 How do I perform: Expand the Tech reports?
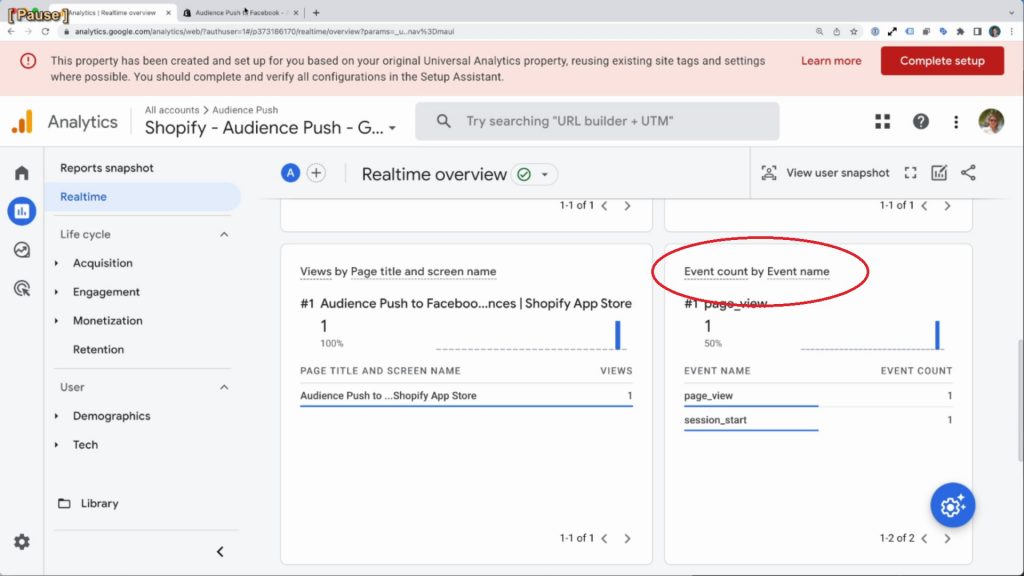[x=85, y=445]
